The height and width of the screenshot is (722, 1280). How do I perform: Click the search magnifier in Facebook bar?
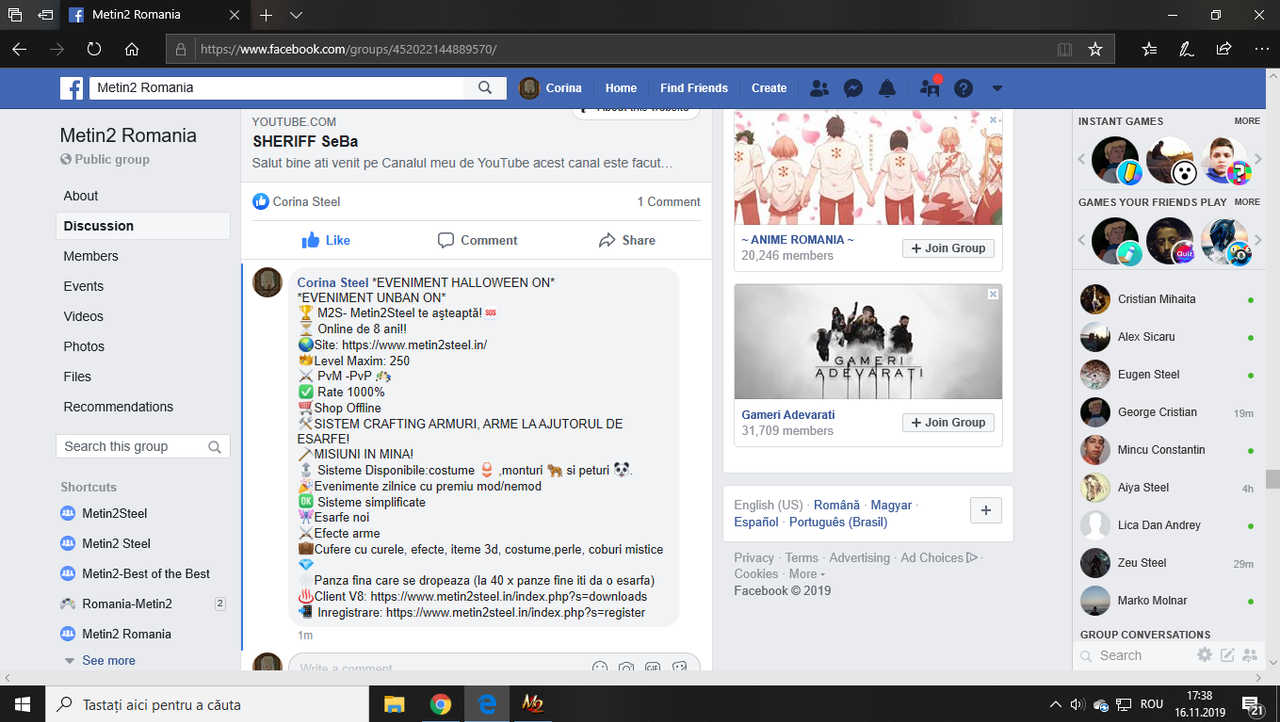pos(485,88)
